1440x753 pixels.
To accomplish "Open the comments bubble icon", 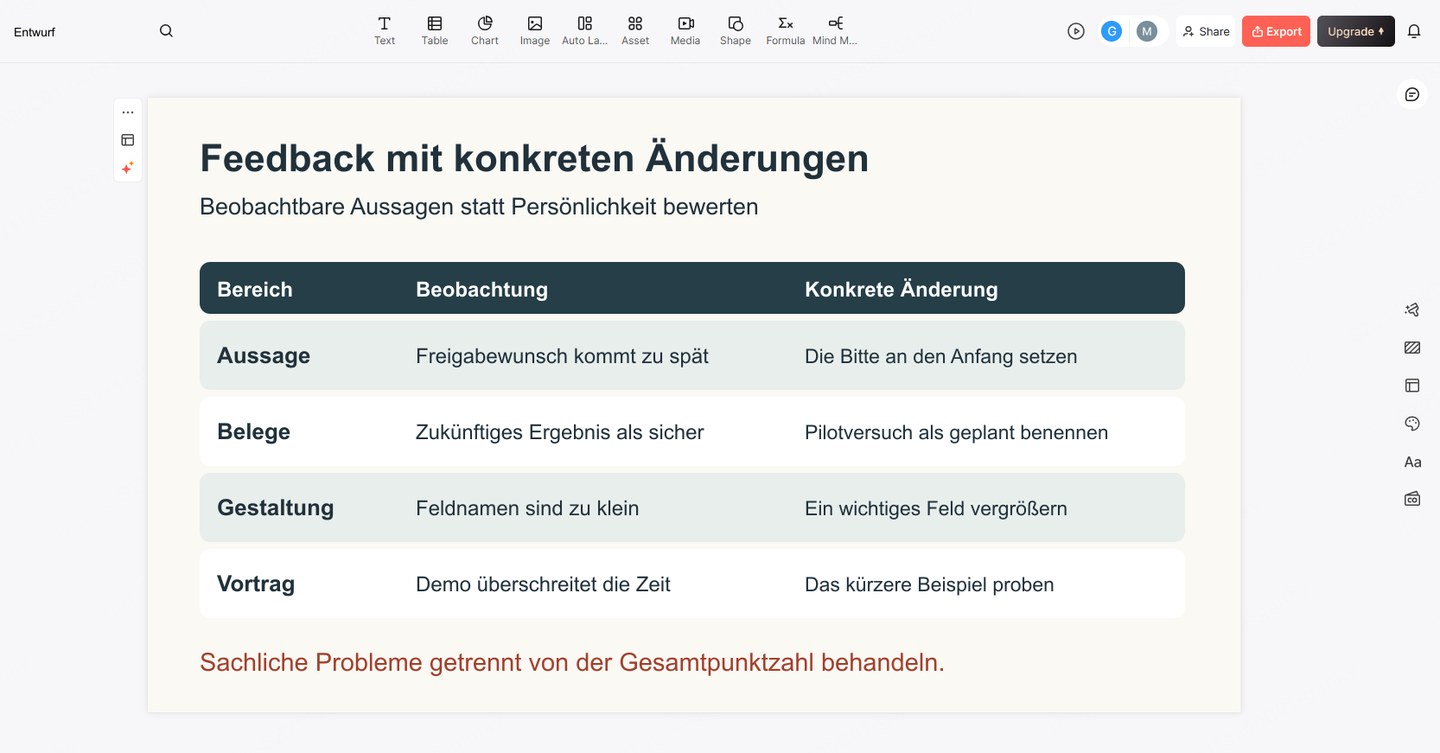I will 1412,94.
